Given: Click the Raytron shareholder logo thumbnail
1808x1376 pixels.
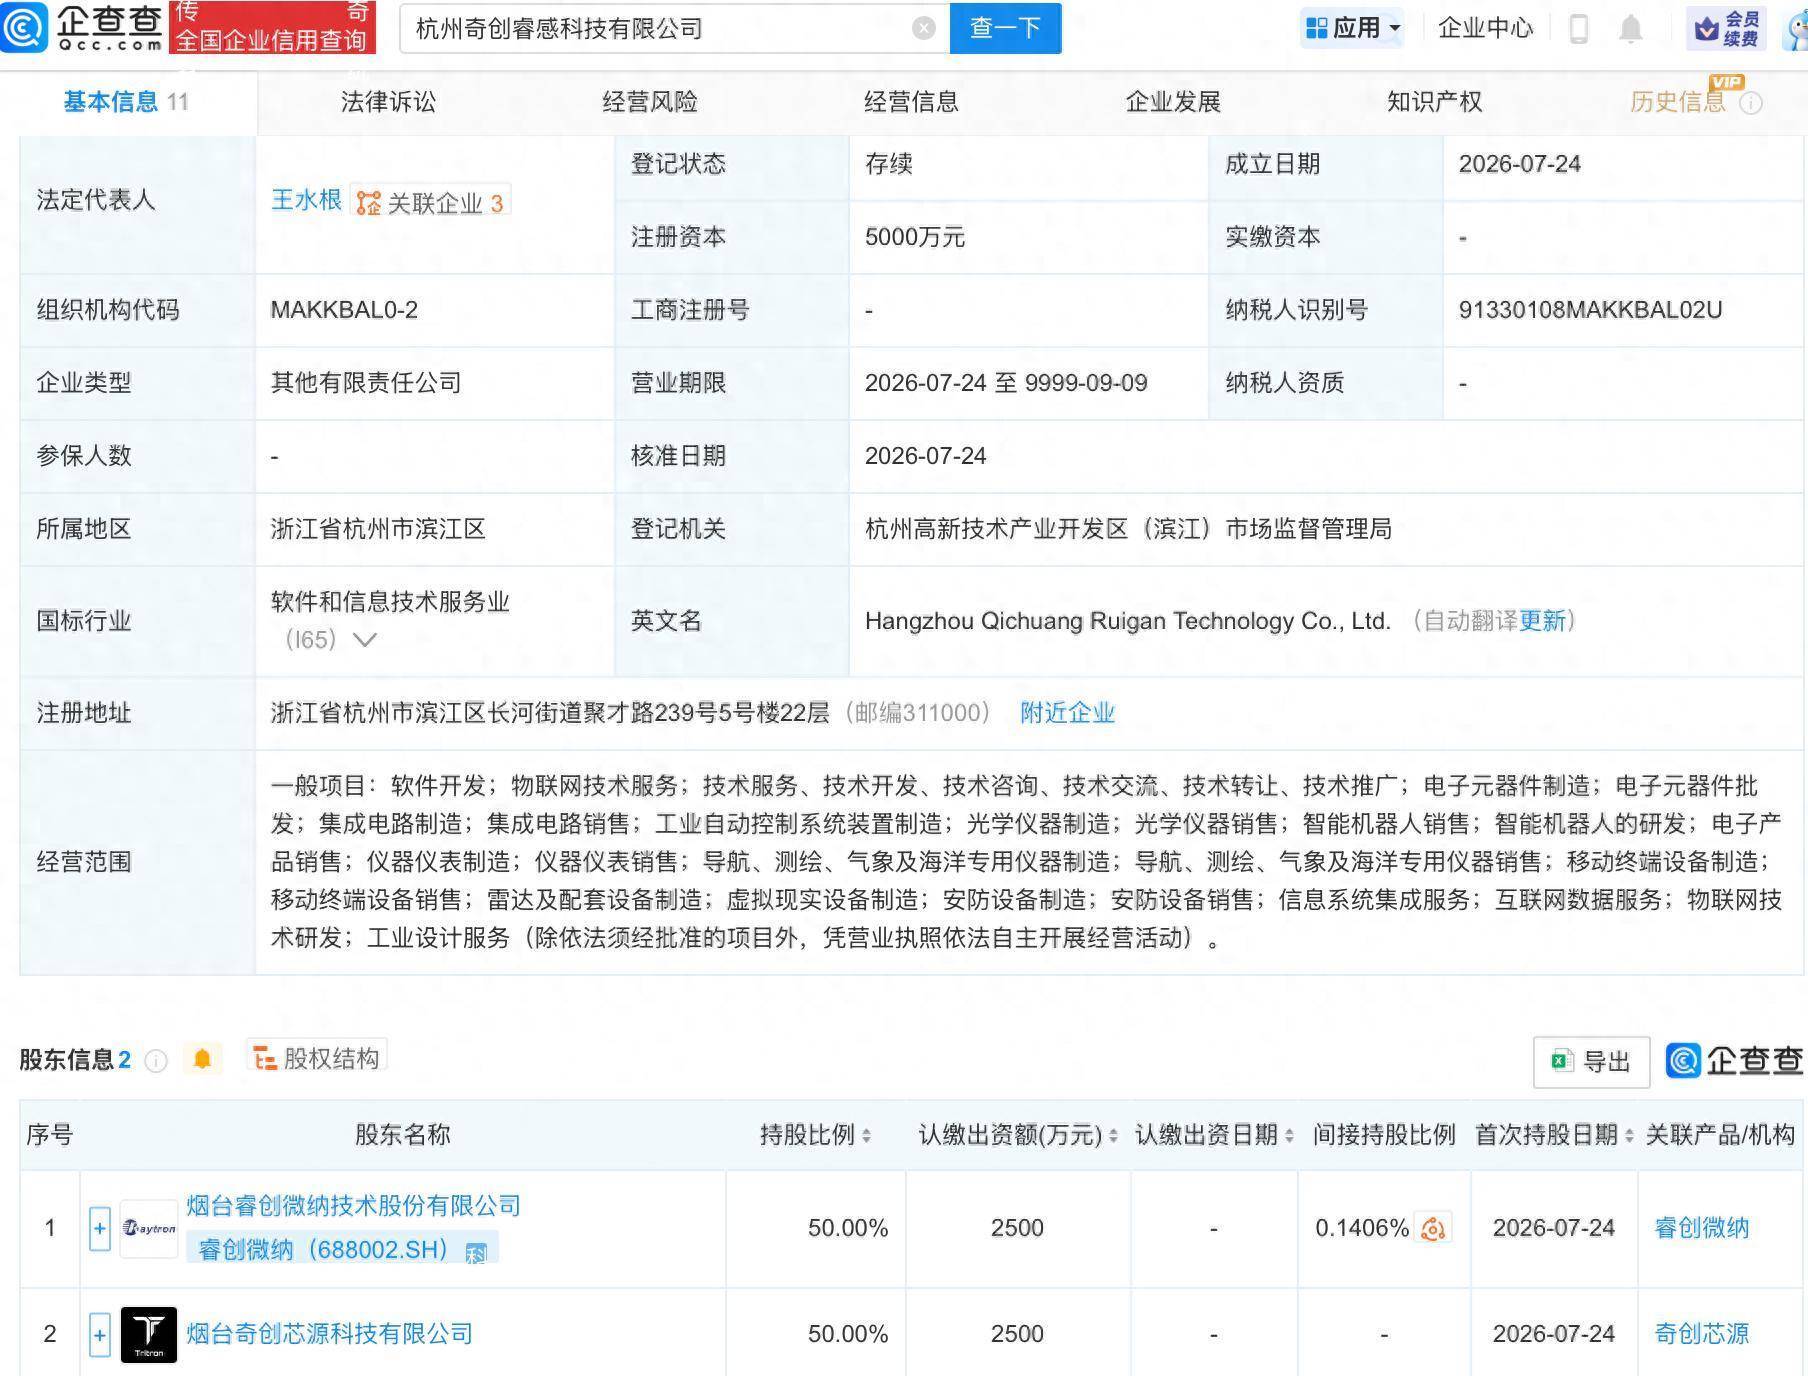Looking at the screenshot, I should pos(149,1228).
